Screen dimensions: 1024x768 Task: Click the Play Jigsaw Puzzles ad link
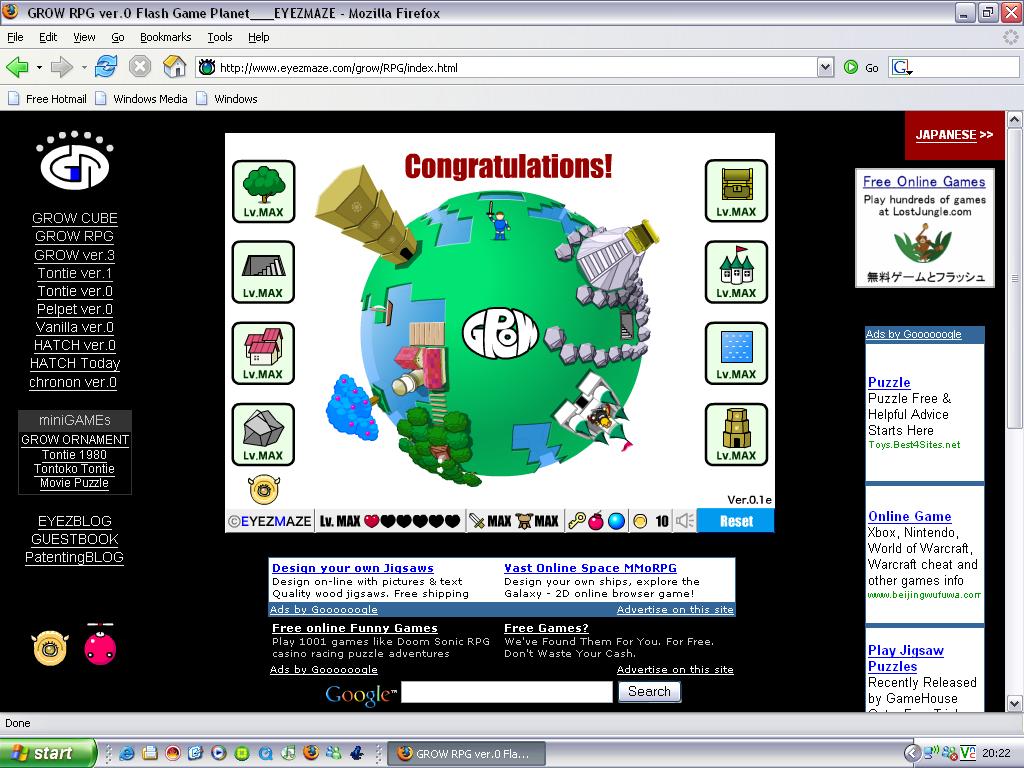pyautogui.click(x=906, y=658)
